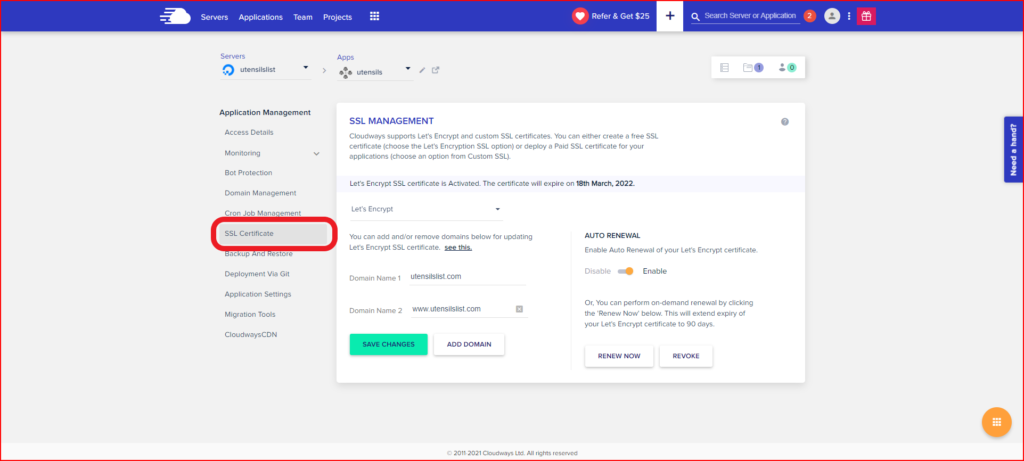
Task: Open Cron Job Management section
Action: [x=263, y=214]
